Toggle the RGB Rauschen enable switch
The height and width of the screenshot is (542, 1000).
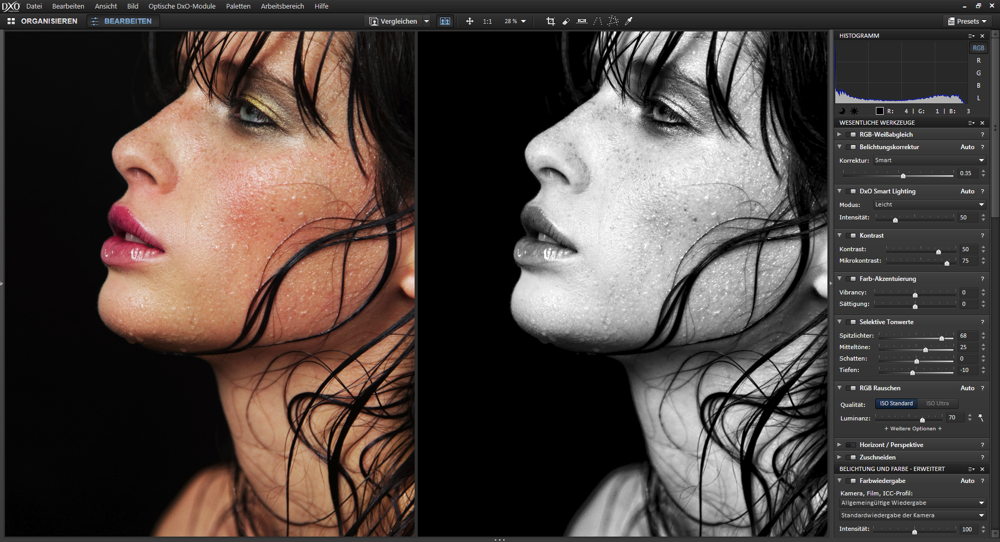[x=851, y=388]
